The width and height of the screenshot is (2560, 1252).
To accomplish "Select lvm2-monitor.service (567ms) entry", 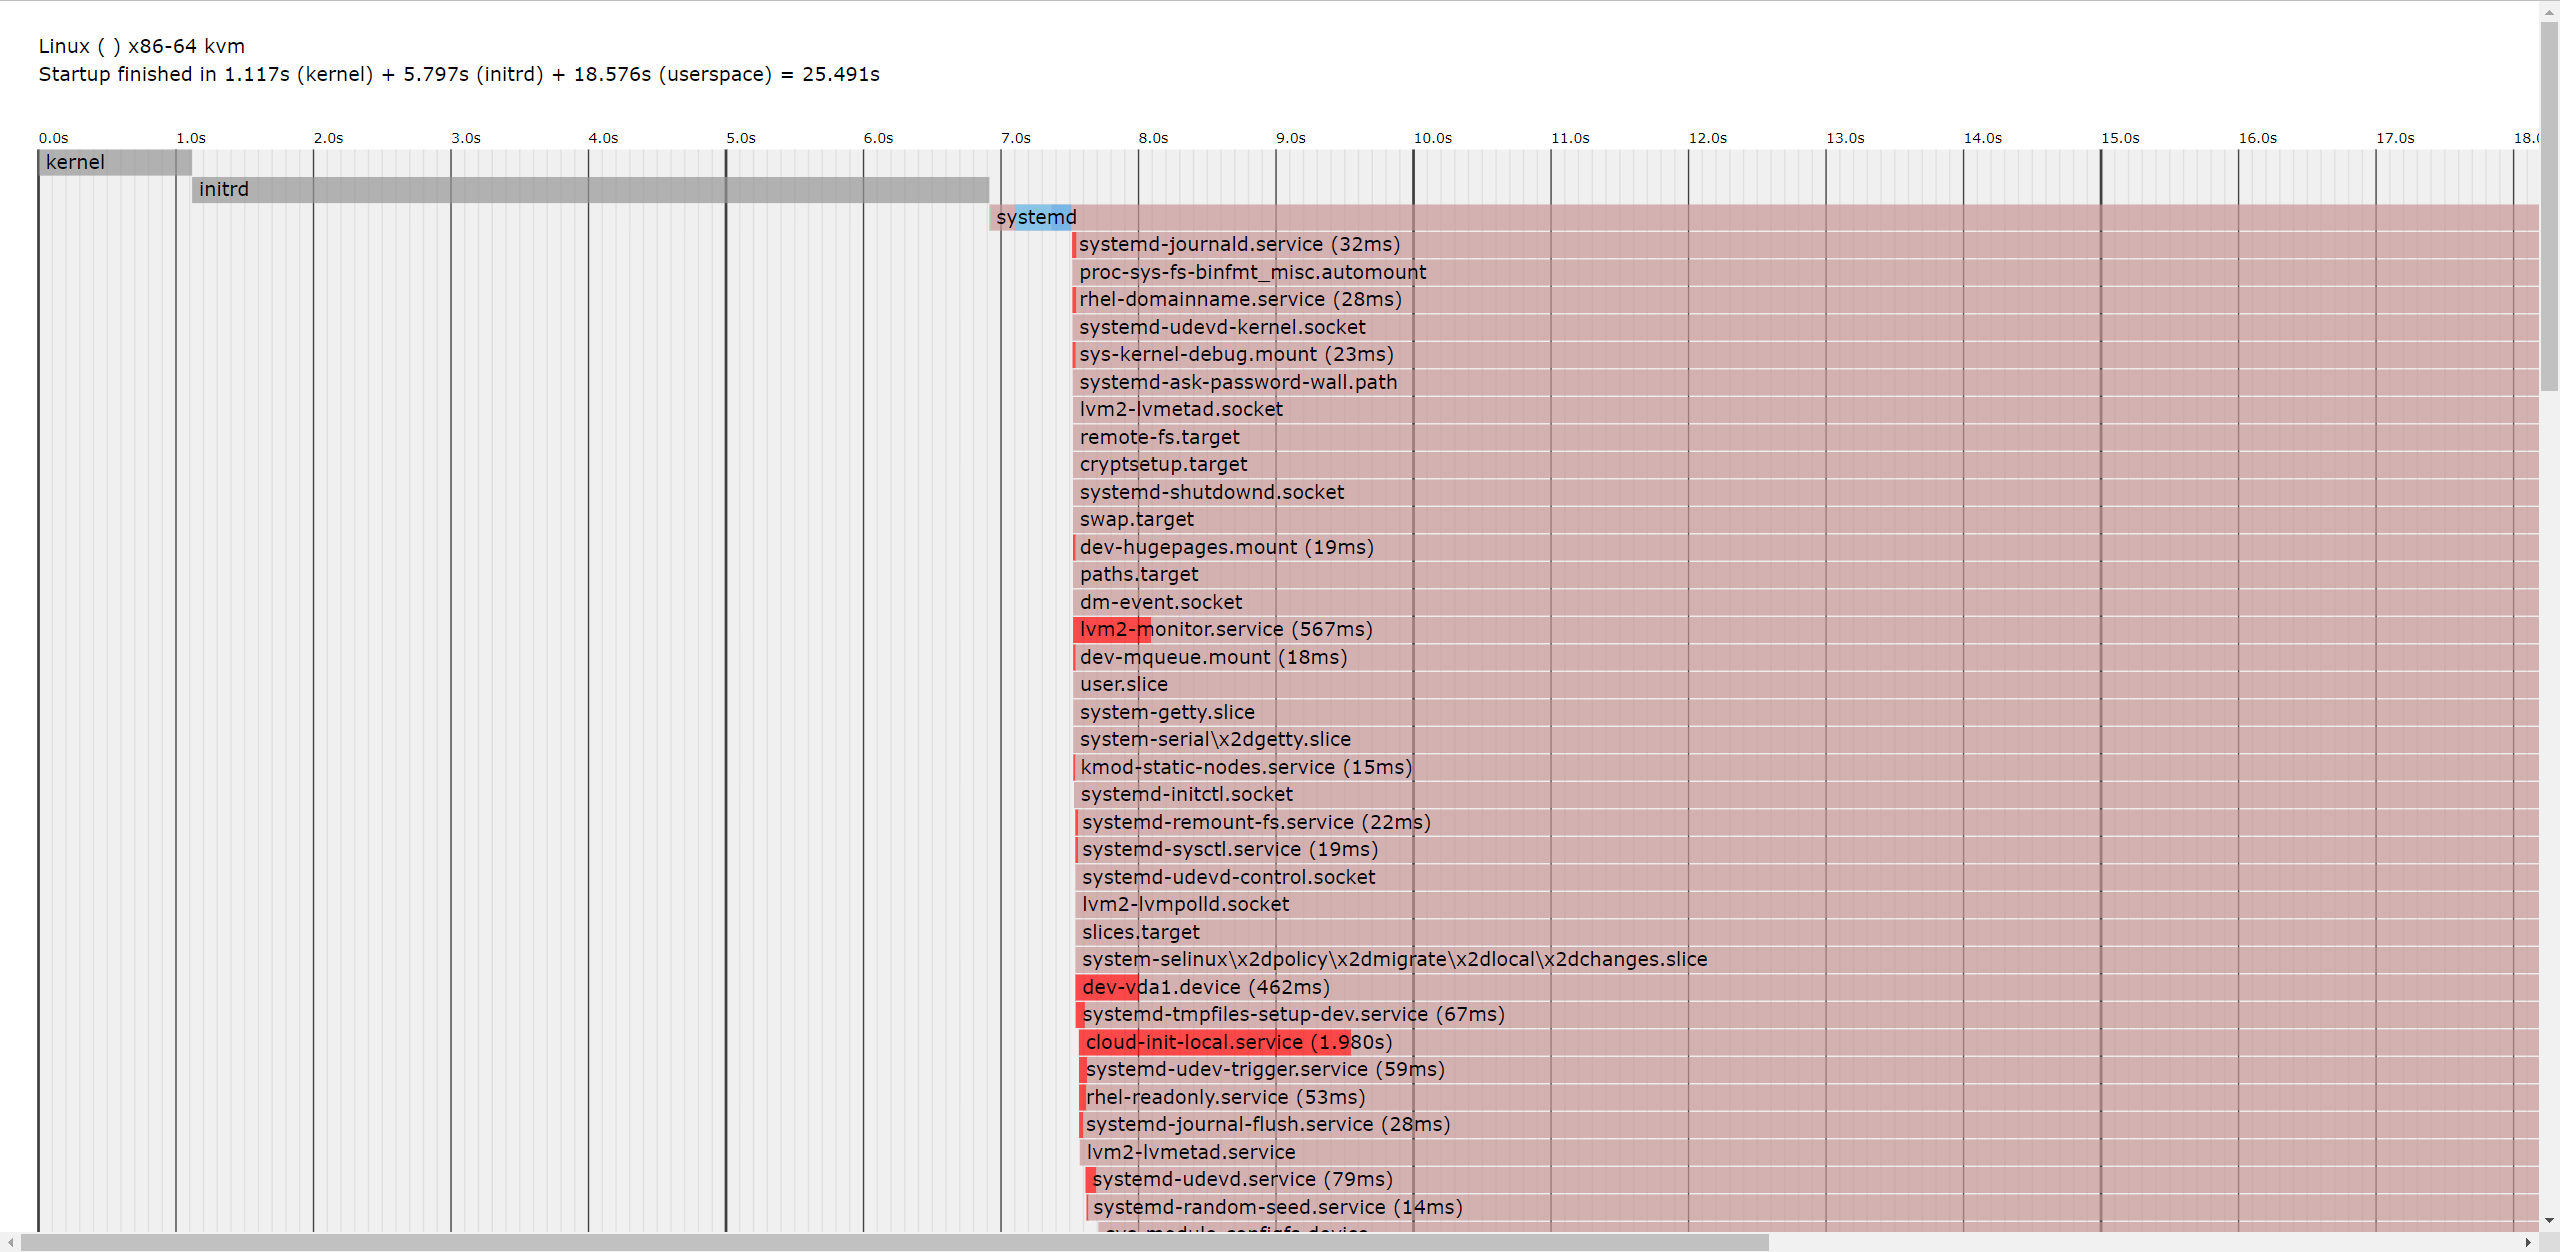I will (x=1225, y=630).
